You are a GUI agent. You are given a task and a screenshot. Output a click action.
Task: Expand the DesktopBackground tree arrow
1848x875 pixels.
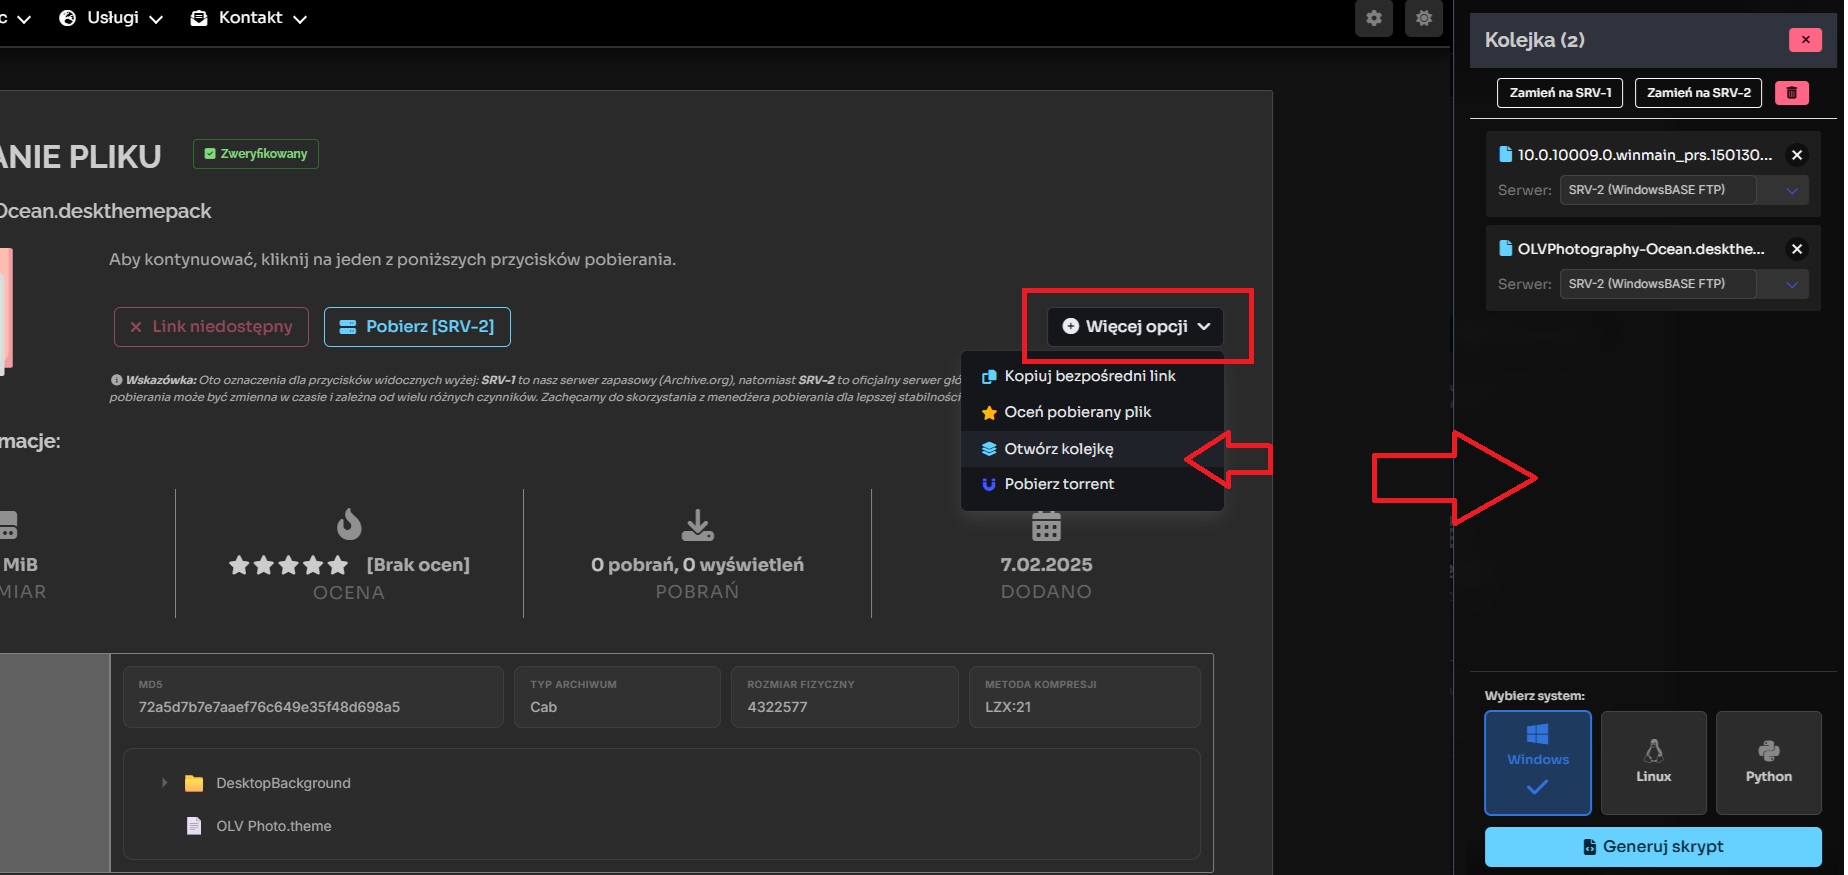coord(164,783)
